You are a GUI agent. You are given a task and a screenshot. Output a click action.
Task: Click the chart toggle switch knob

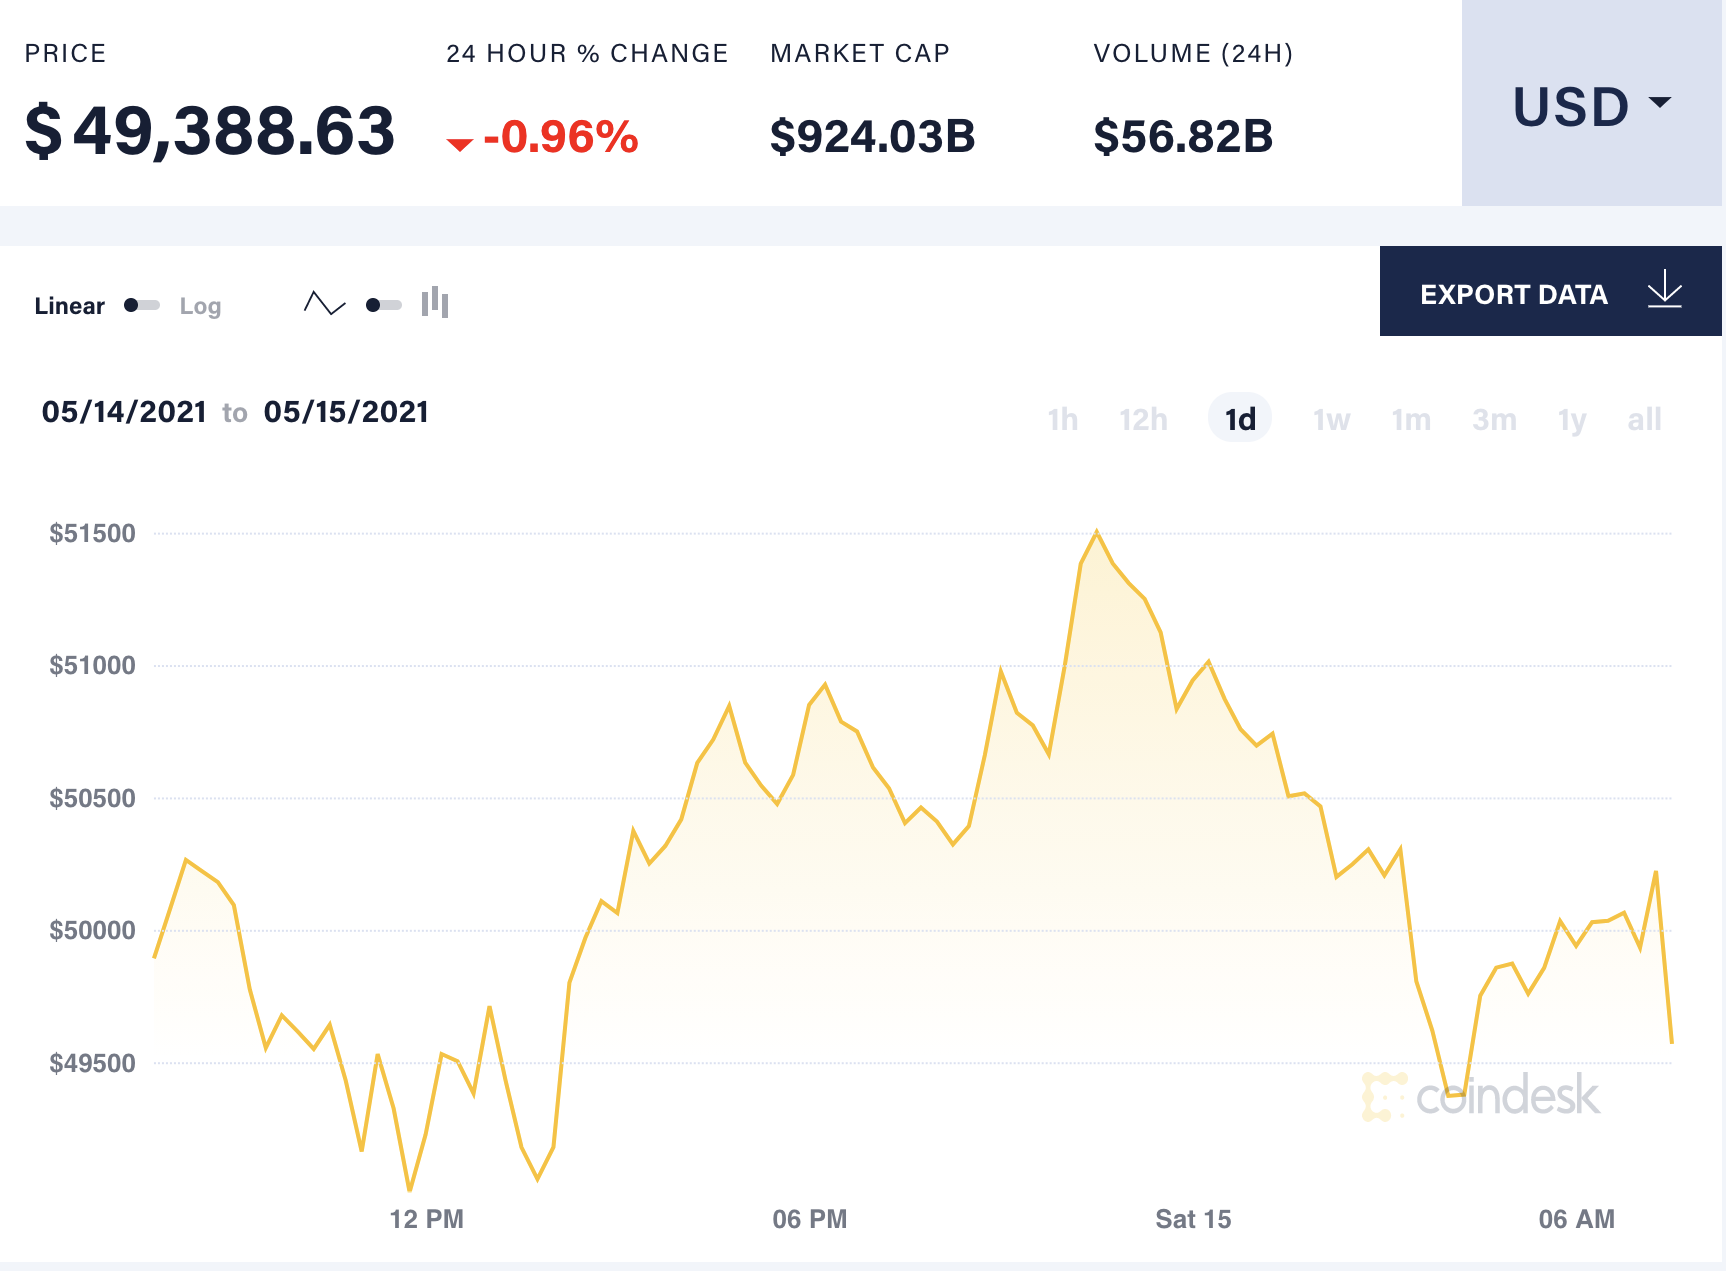pyautogui.click(x=374, y=303)
